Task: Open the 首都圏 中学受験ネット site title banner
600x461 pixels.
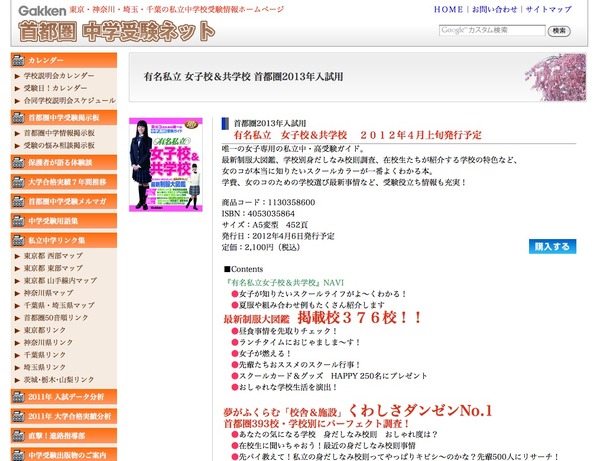Action: (116, 31)
